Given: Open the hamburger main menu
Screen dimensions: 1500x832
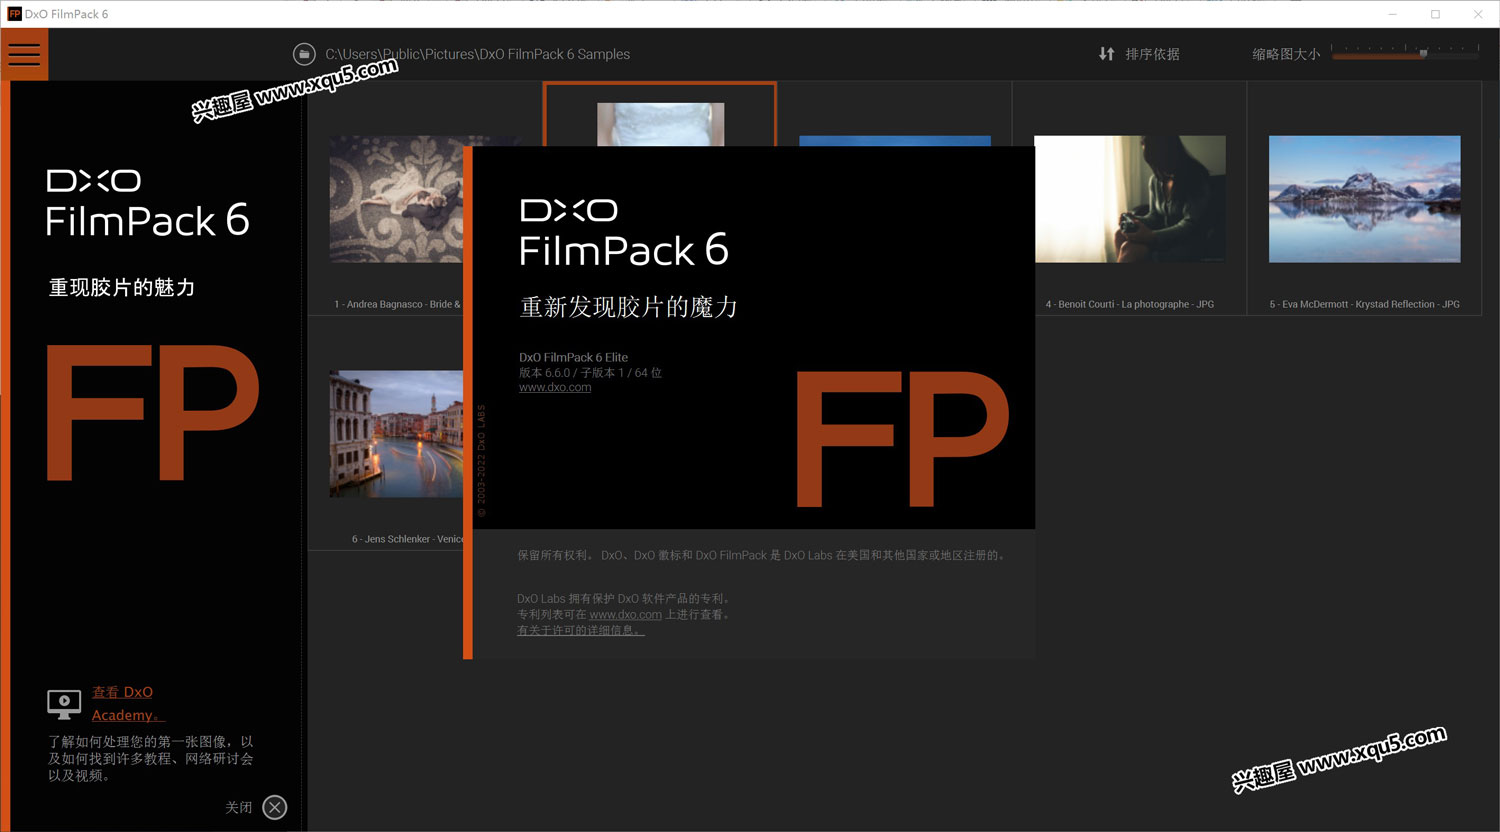Looking at the screenshot, I should [x=24, y=54].
